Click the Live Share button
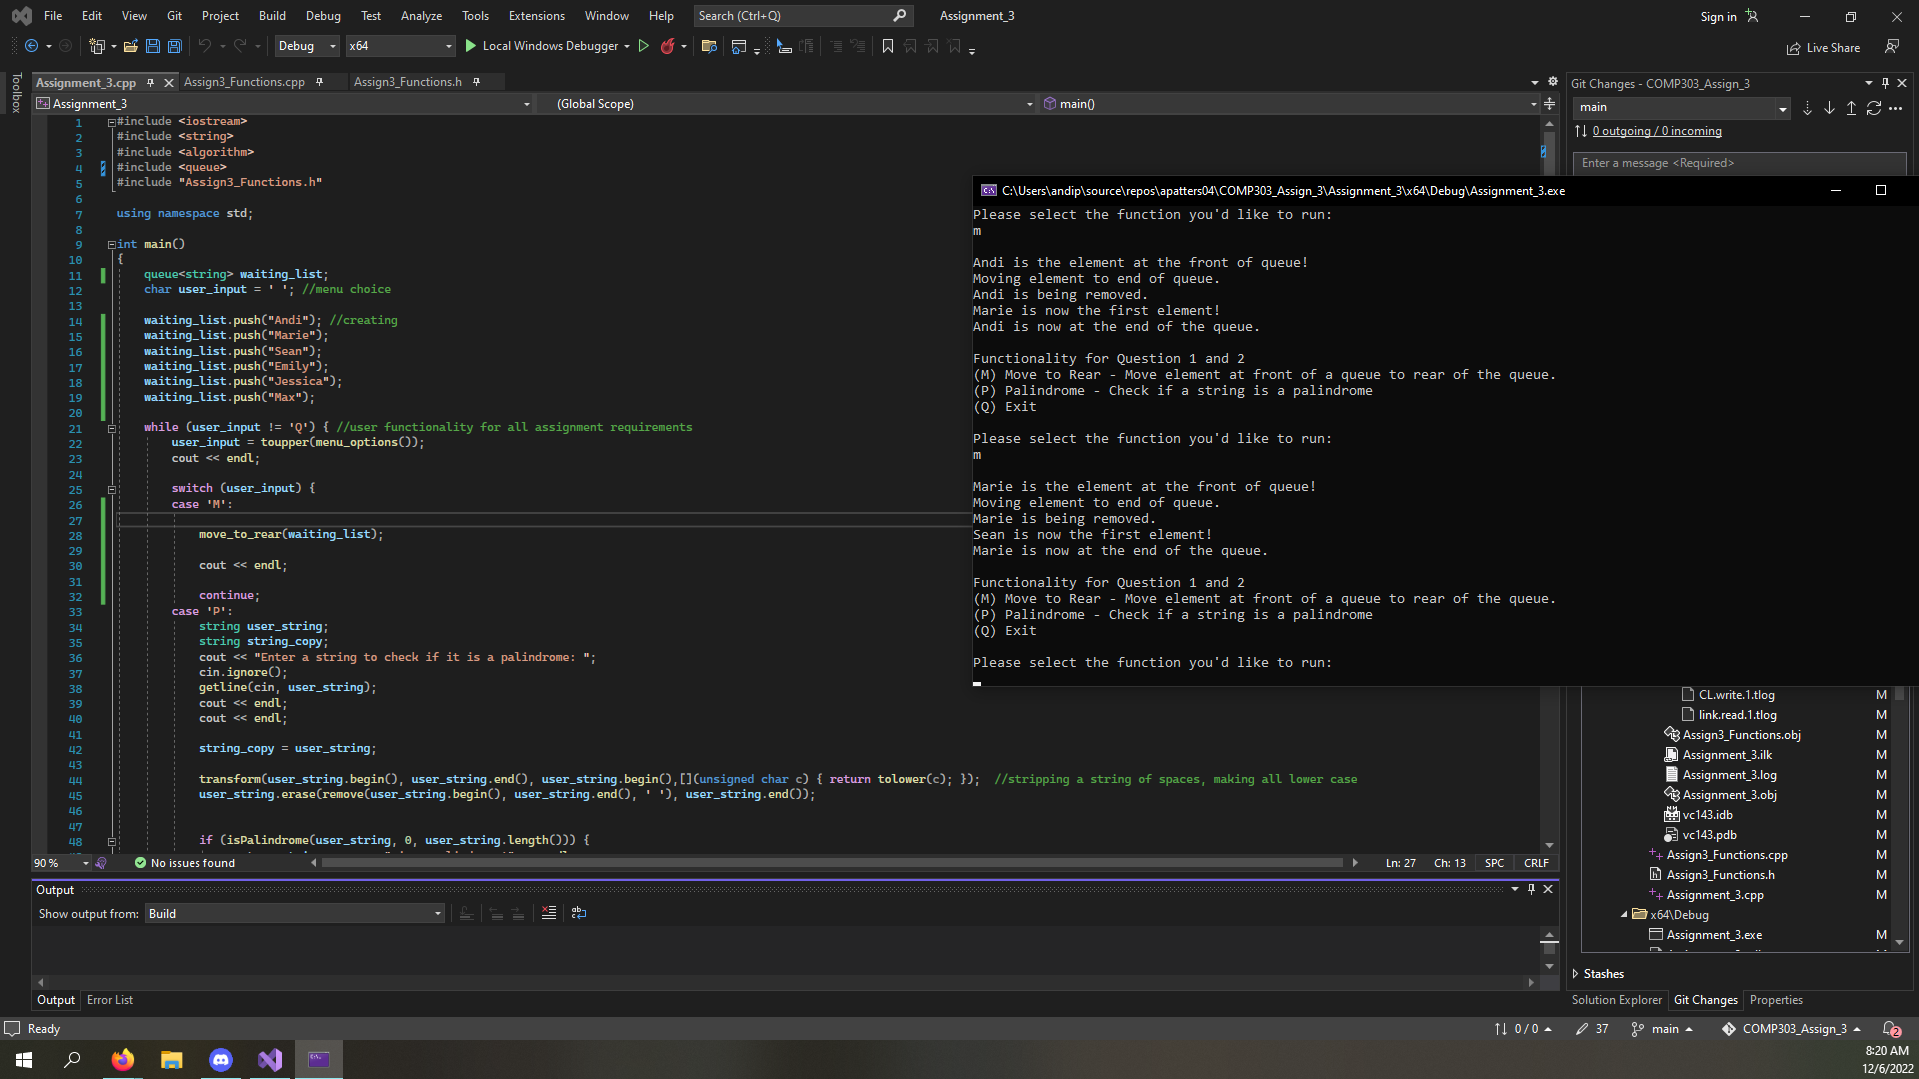 pos(1823,48)
